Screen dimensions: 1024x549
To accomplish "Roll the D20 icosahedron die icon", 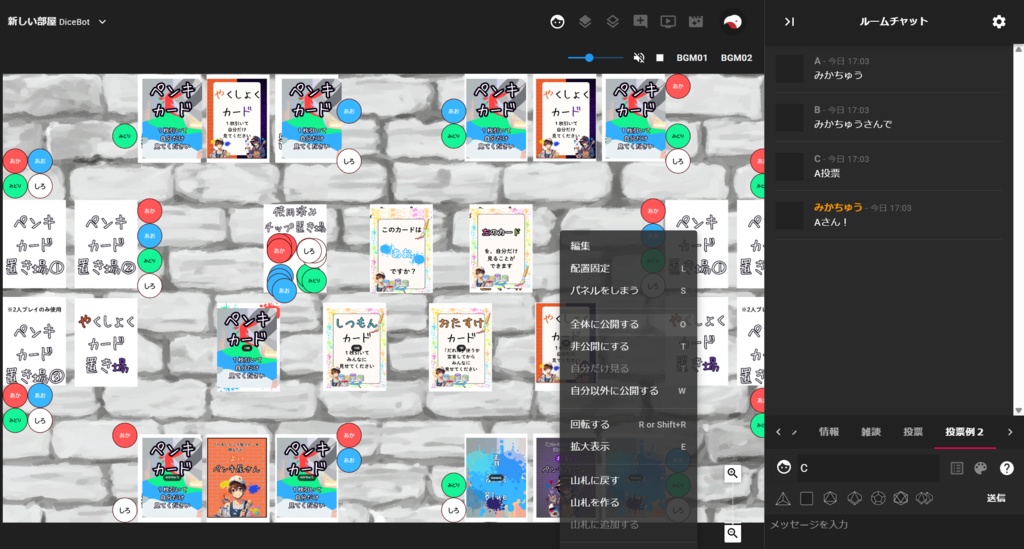I will coord(901,499).
